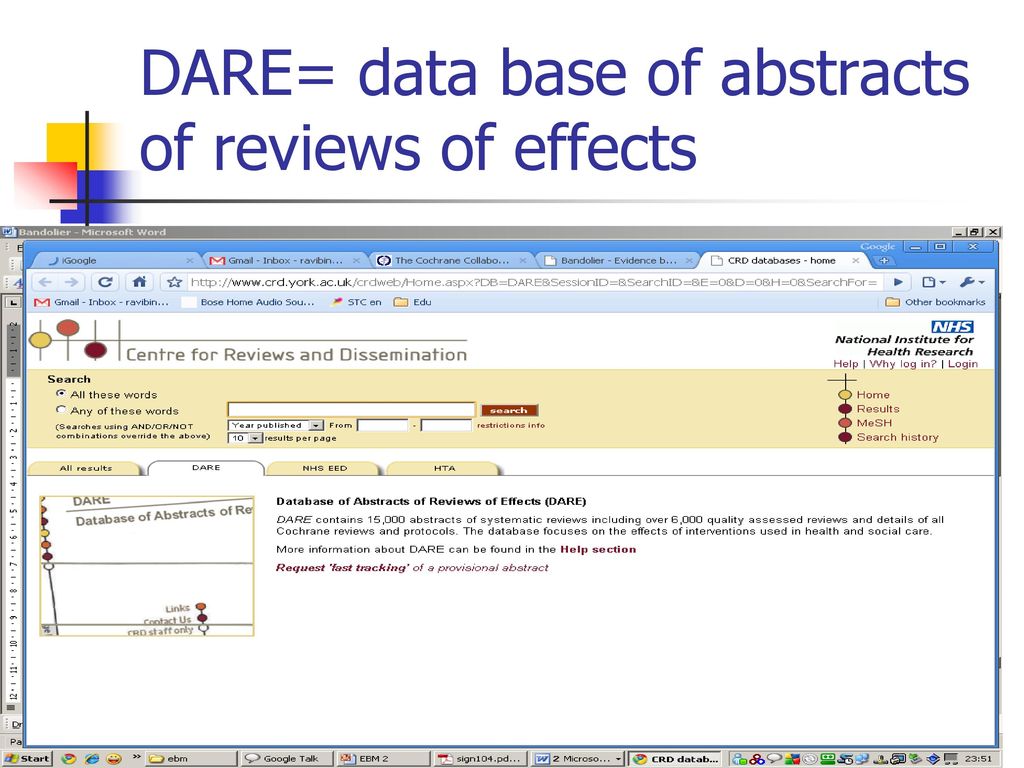Open Search history in the side navigation
The height and width of the screenshot is (768, 1024).
tap(897, 438)
